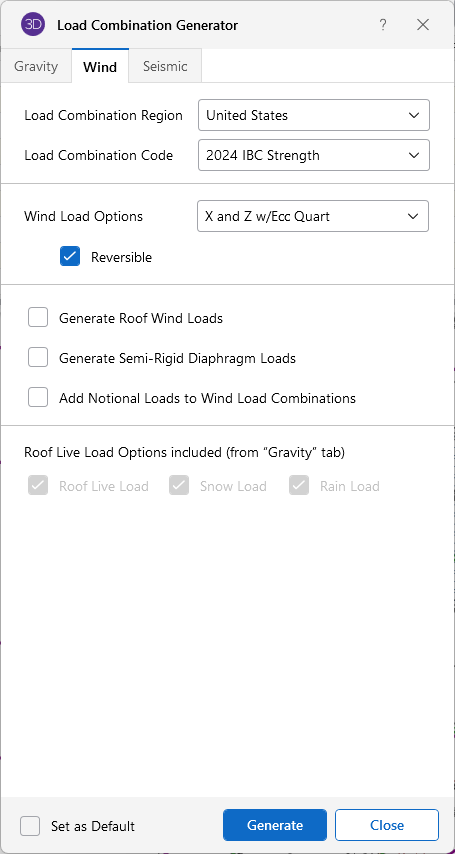The width and height of the screenshot is (455, 854).
Task: Click the disabled Roof Live Load checkbox
Action: tap(38, 485)
